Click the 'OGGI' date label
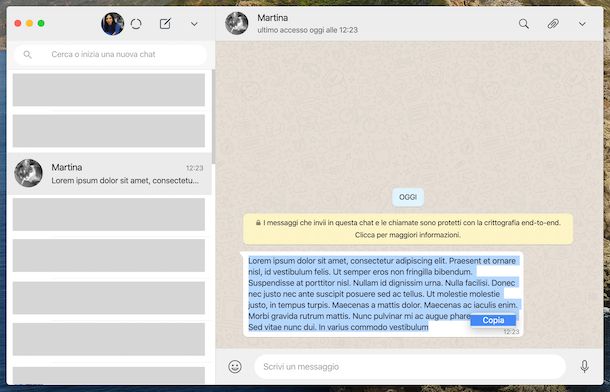Image resolution: width=610 pixels, height=392 pixels. tap(408, 197)
